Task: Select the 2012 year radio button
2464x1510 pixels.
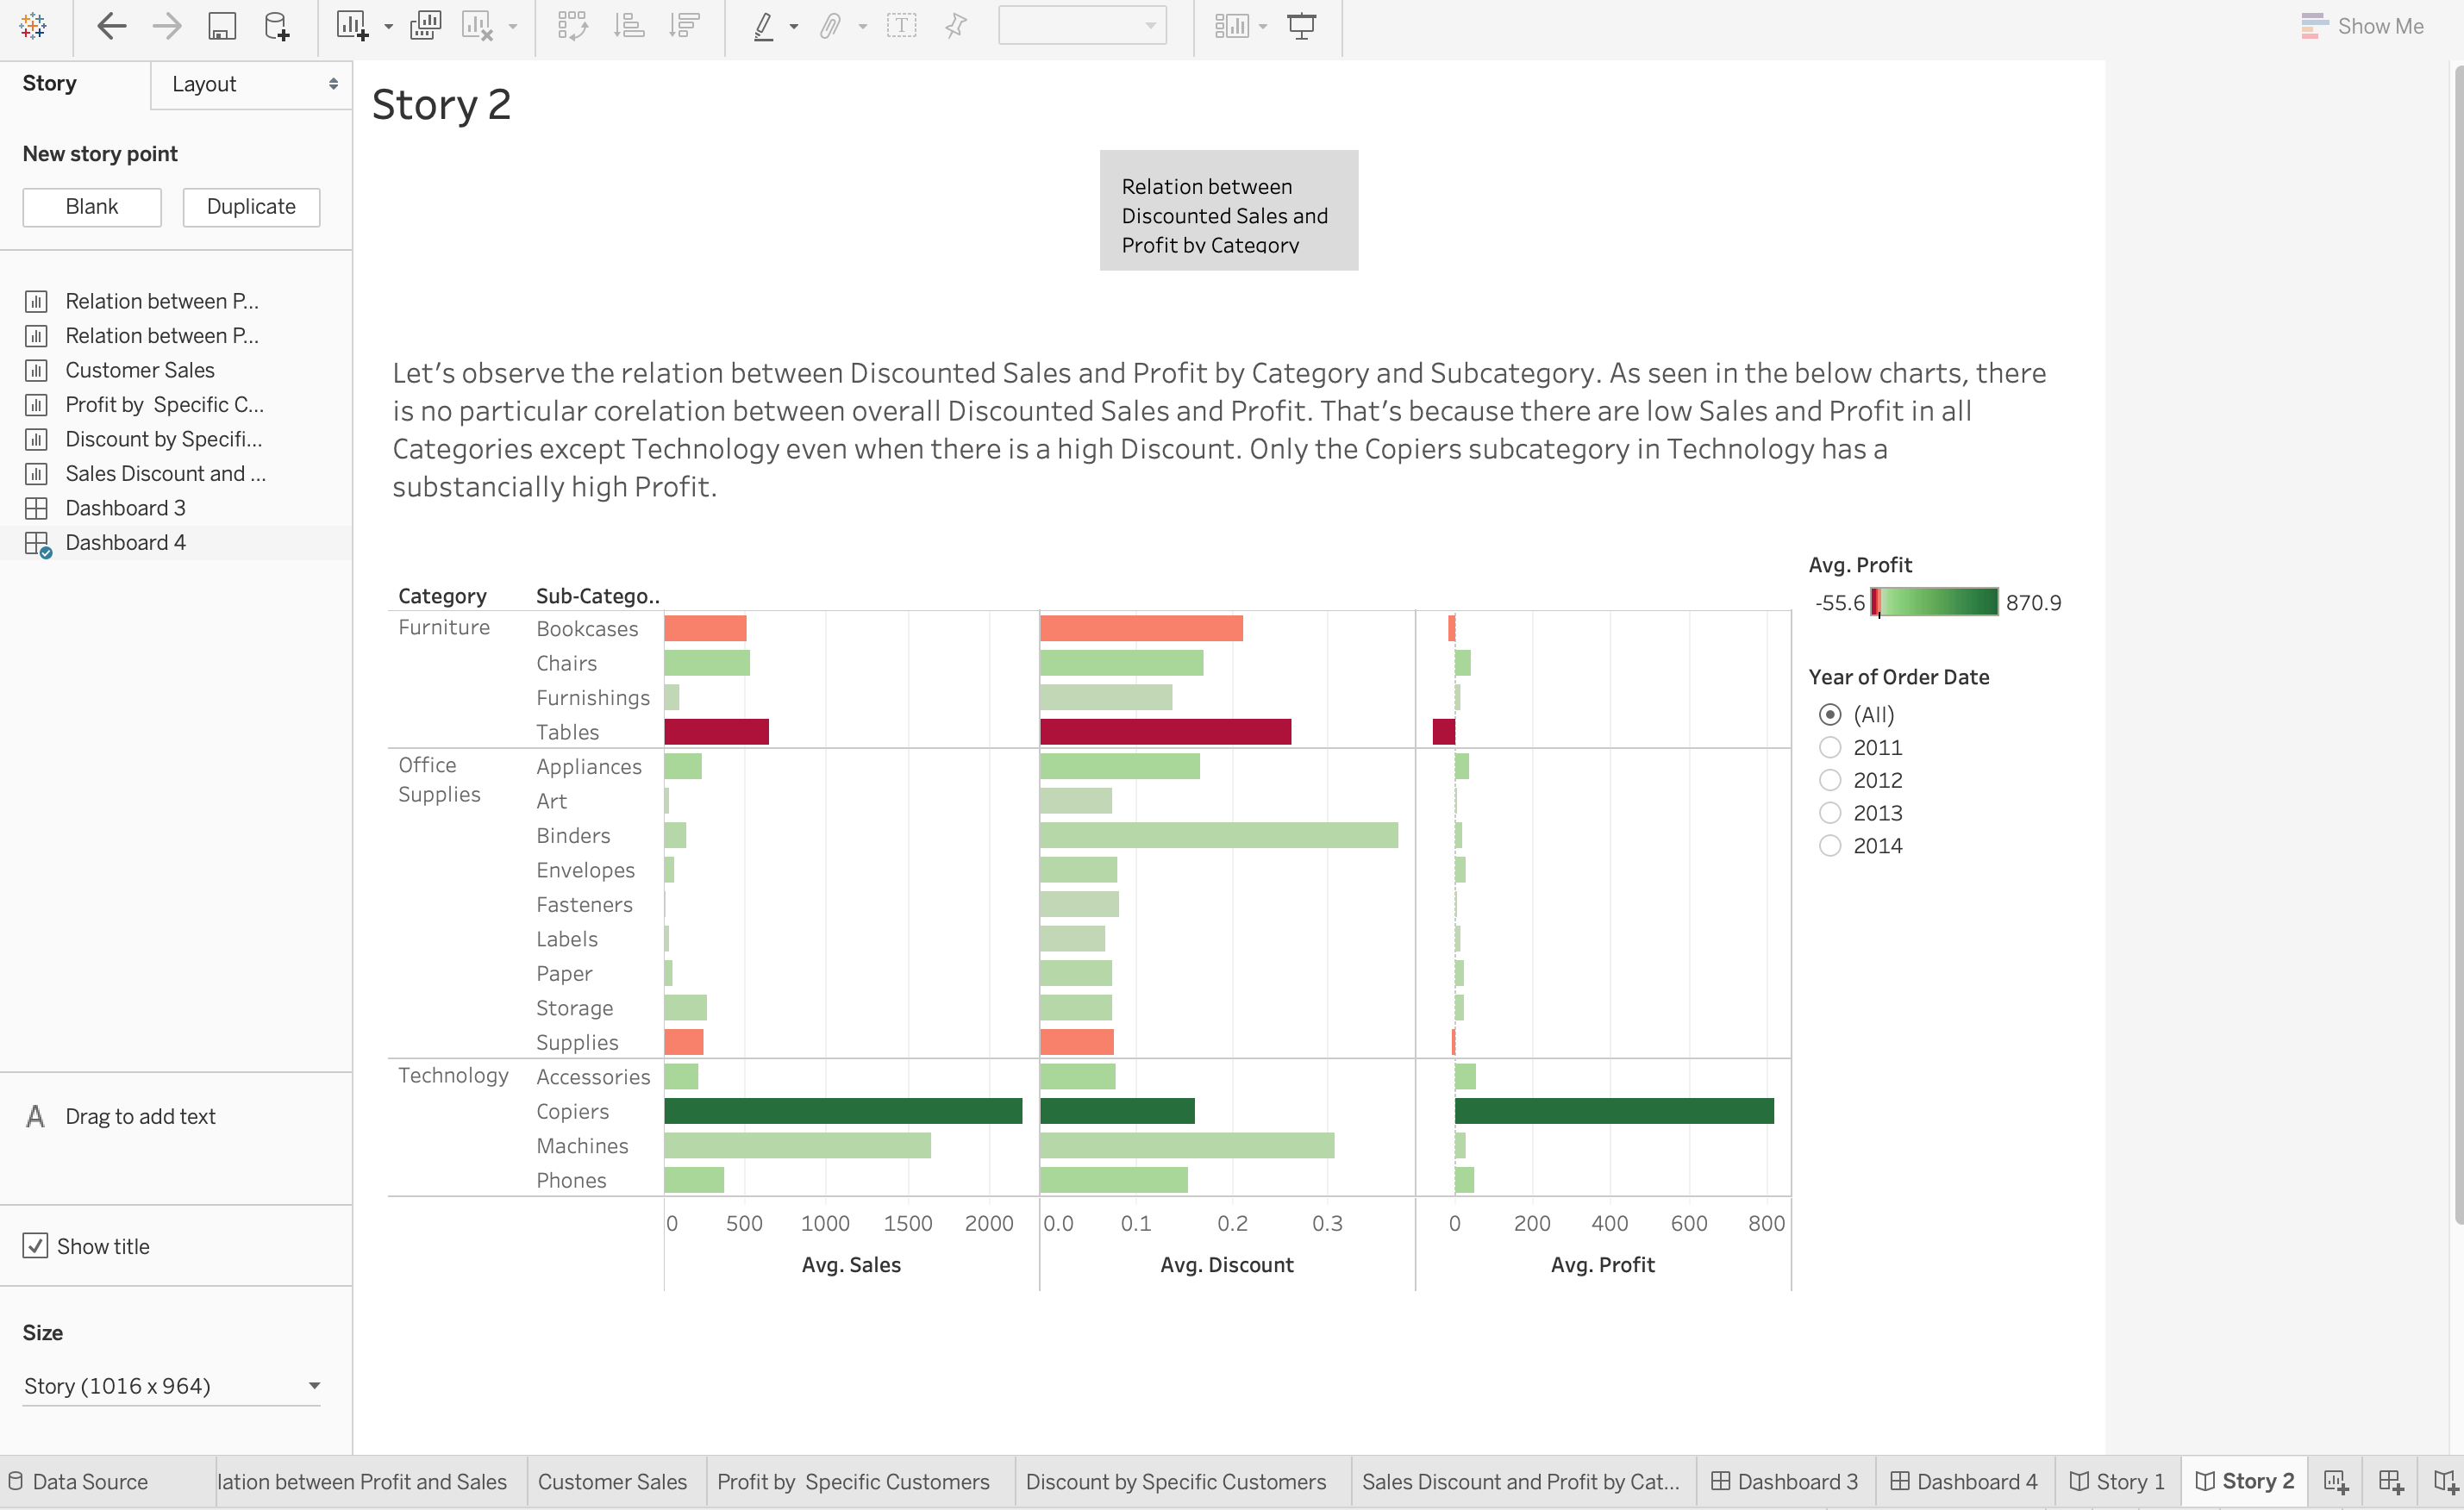Action: pyautogui.click(x=1829, y=780)
